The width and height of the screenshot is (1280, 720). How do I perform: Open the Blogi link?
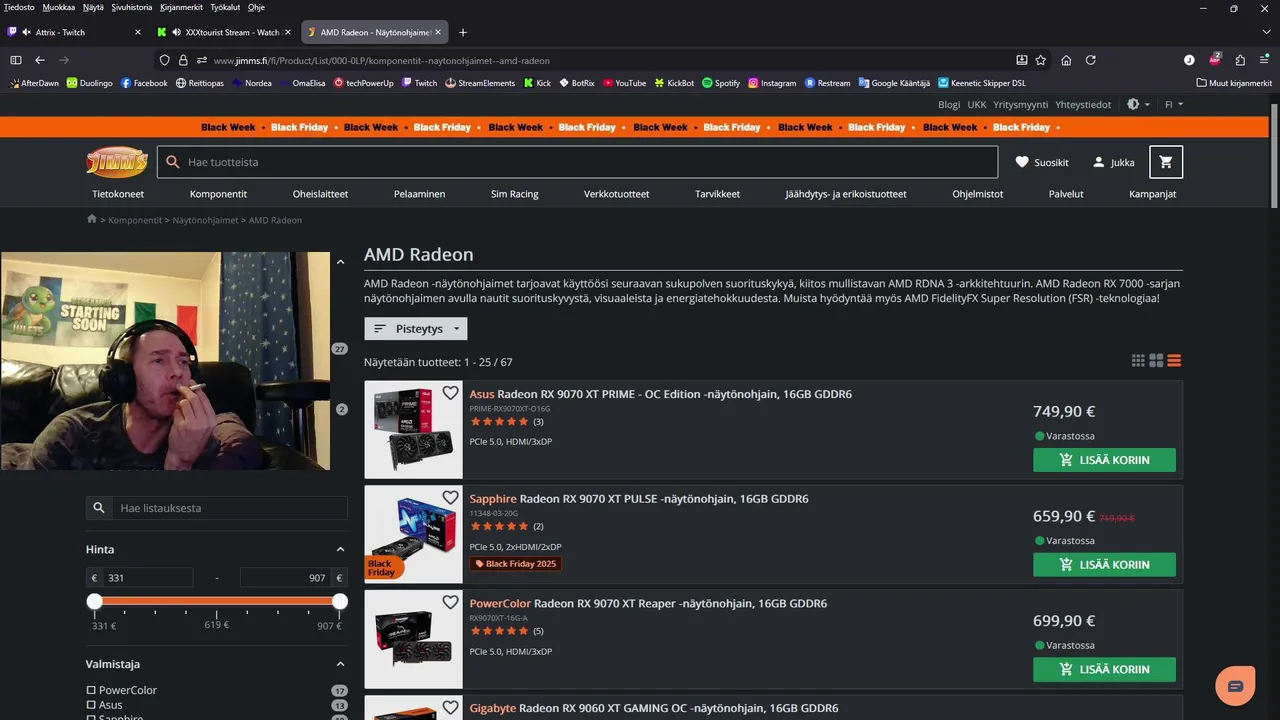pyautogui.click(x=949, y=104)
